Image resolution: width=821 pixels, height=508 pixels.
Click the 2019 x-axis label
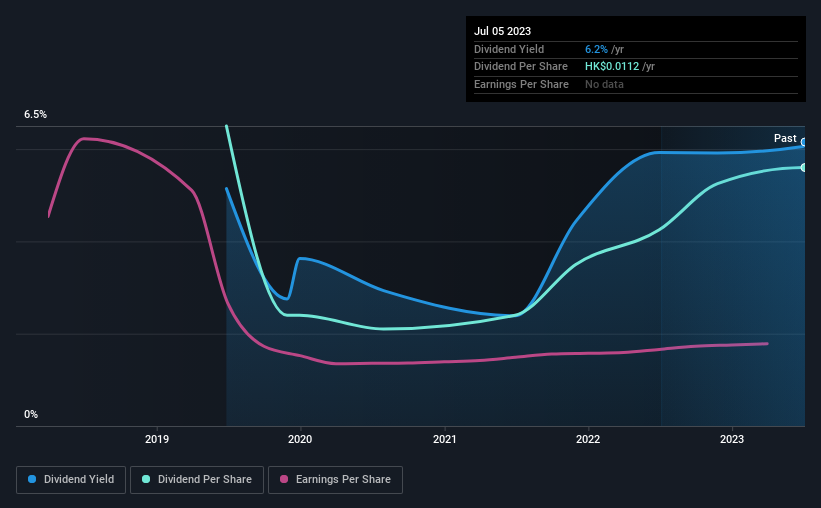[157, 439]
